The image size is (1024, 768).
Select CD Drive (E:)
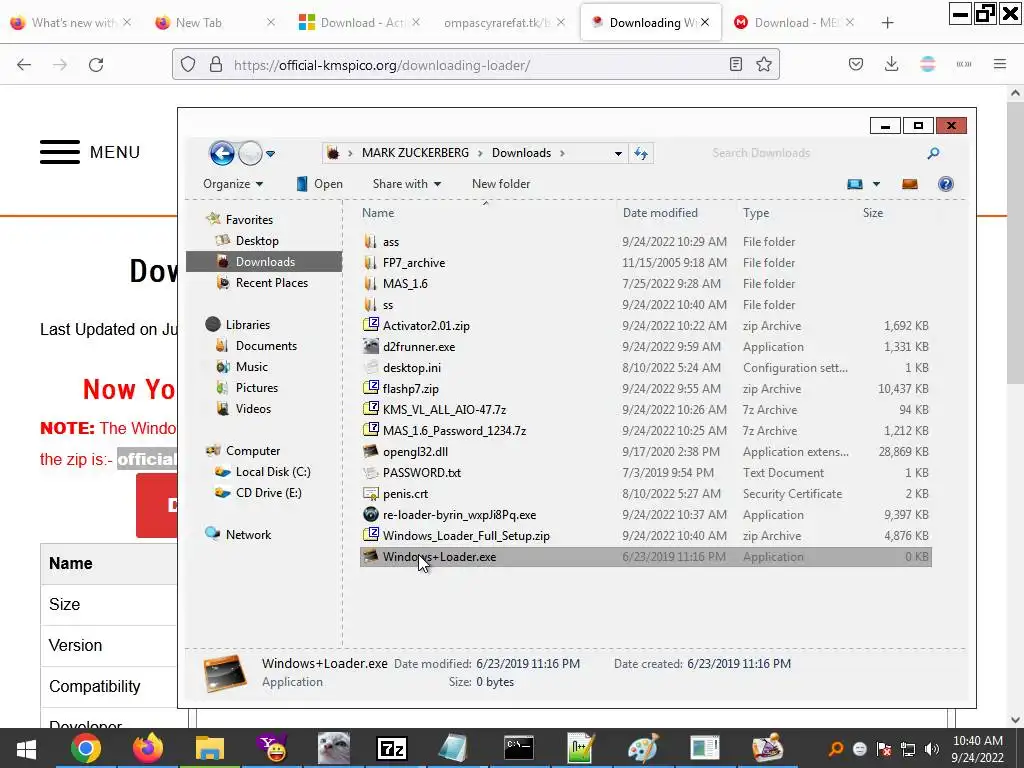click(268, 492)
